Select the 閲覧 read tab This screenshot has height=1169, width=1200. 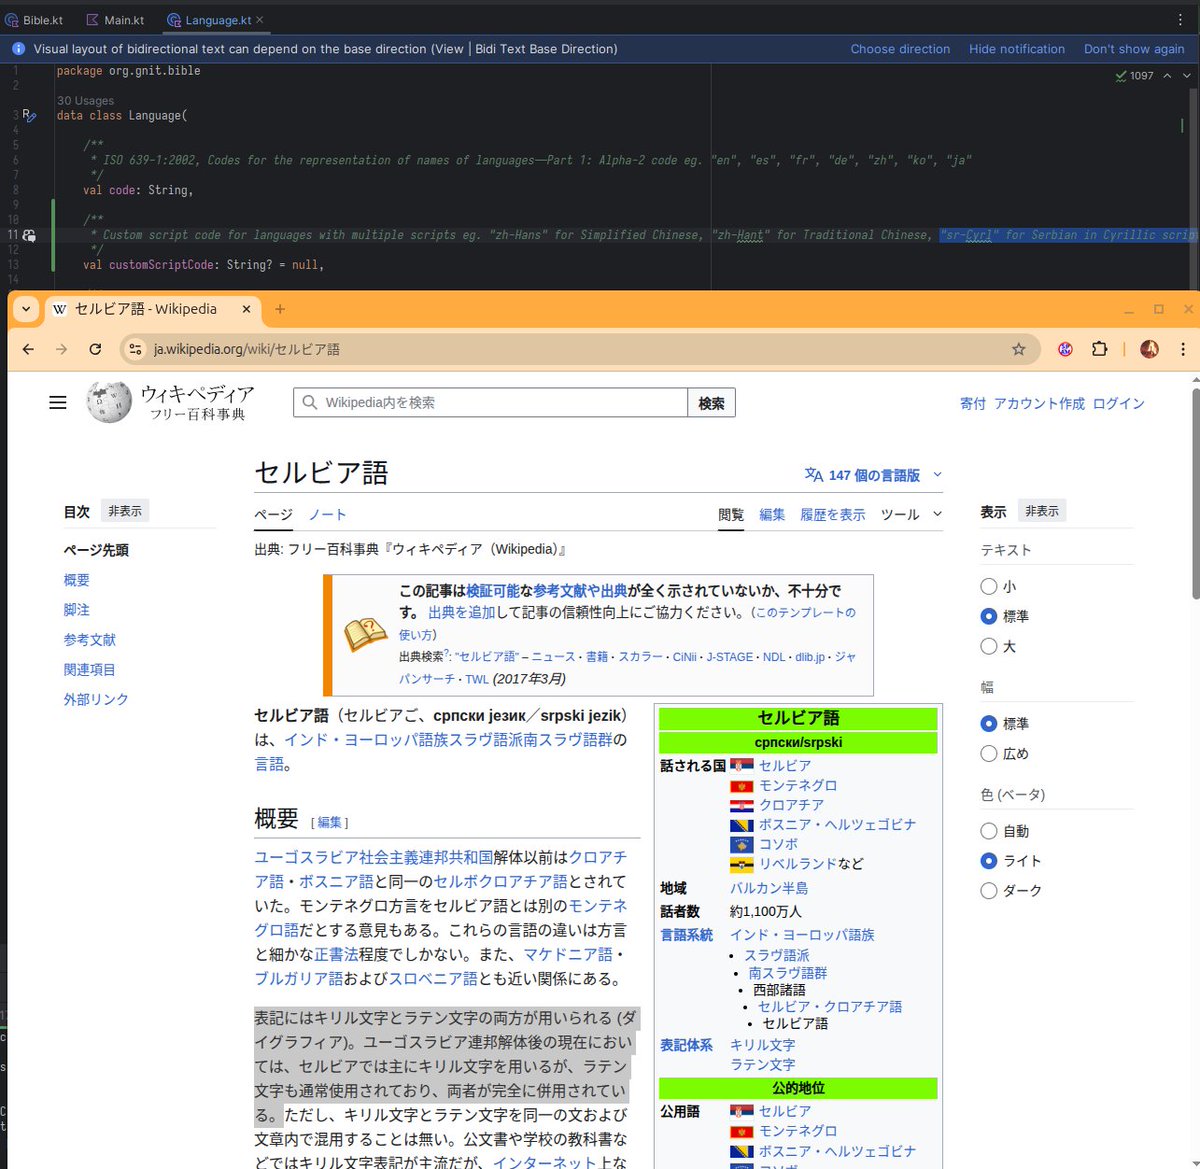(731, 515)
